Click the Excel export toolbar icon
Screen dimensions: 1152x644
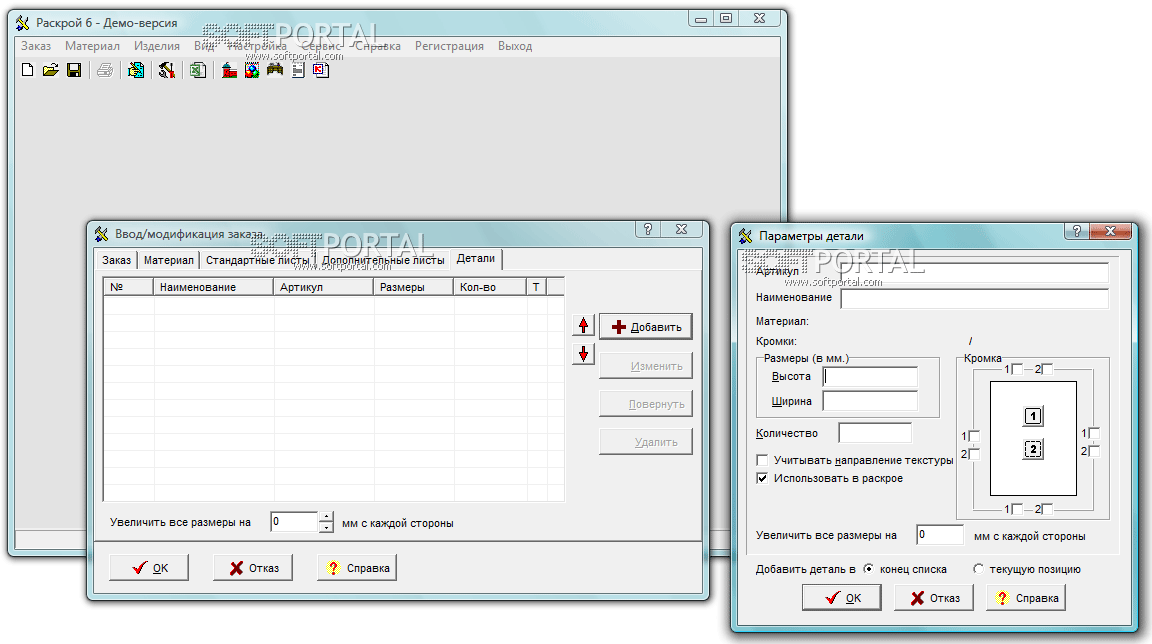pyautogui.click(x=198, y=70)
